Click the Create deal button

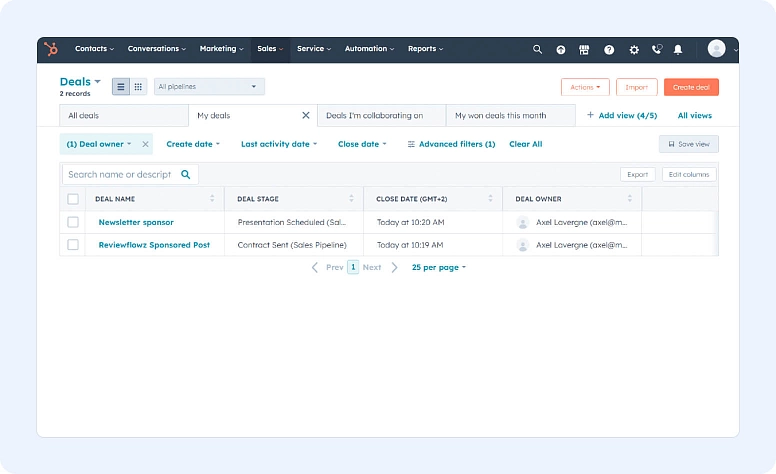click(x=691, y=87)
